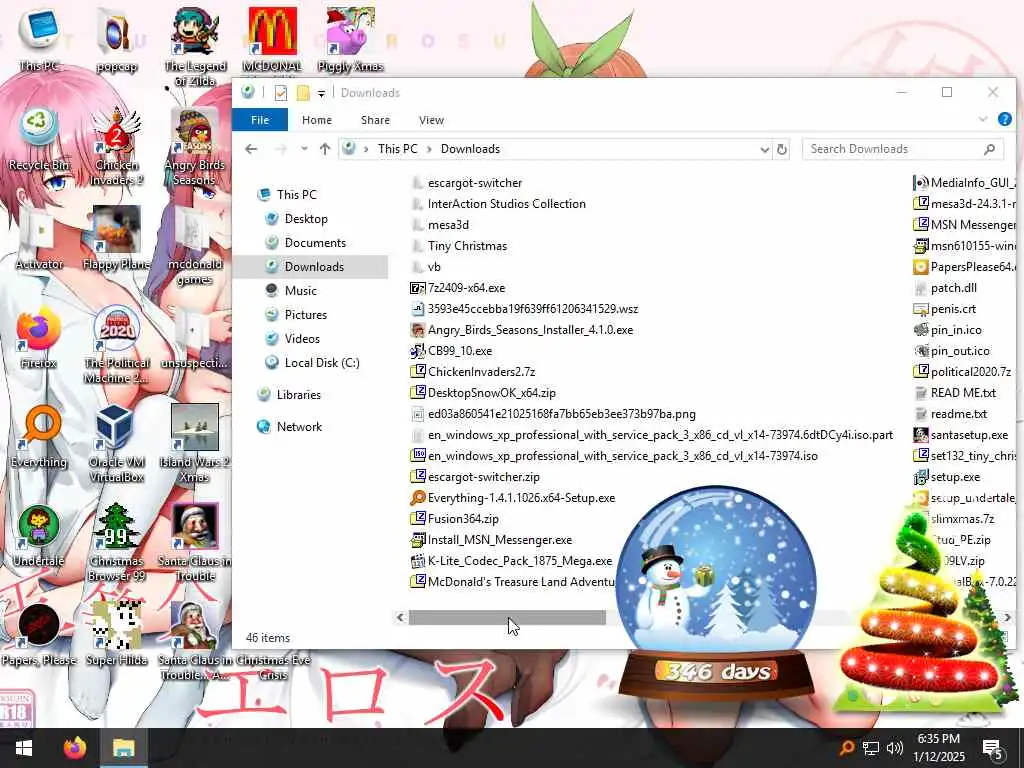Select the 7z2409-x64.exe file
The height and width of the screenshot is (768, 1024).
pyautogui.click(x=466, y=288)
